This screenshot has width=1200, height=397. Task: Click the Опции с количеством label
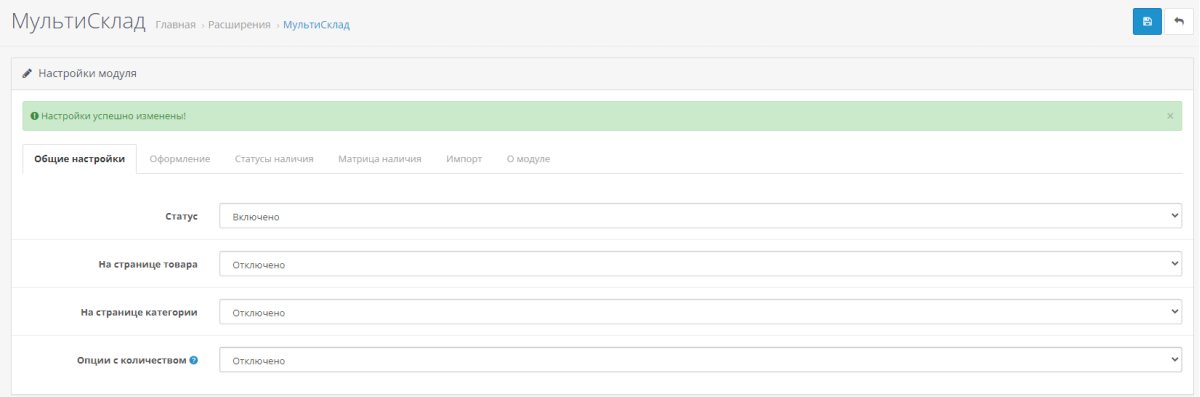[131, 360]
